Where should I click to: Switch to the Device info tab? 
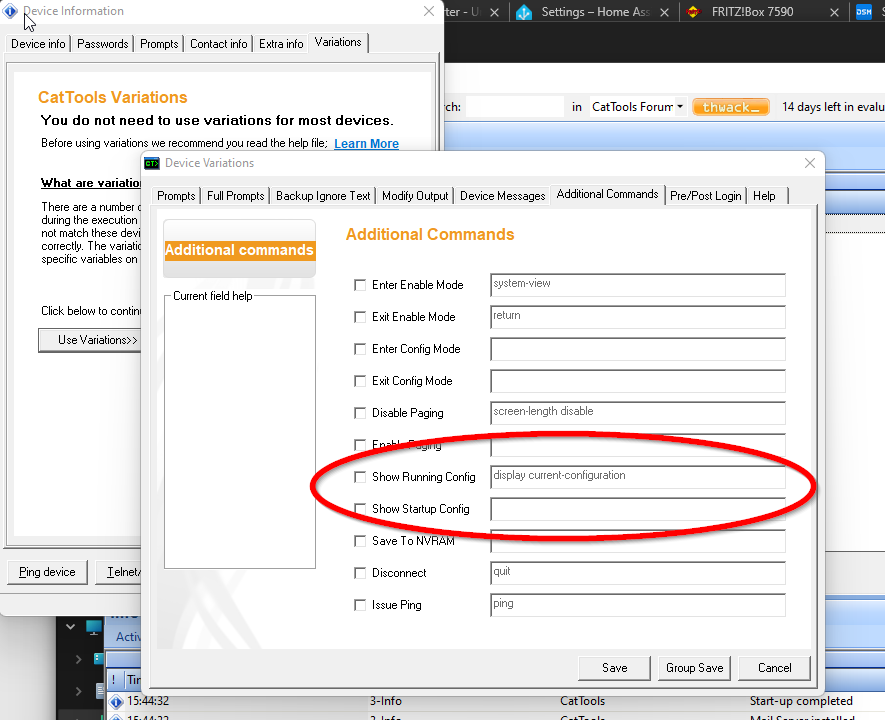coord(38,44)
